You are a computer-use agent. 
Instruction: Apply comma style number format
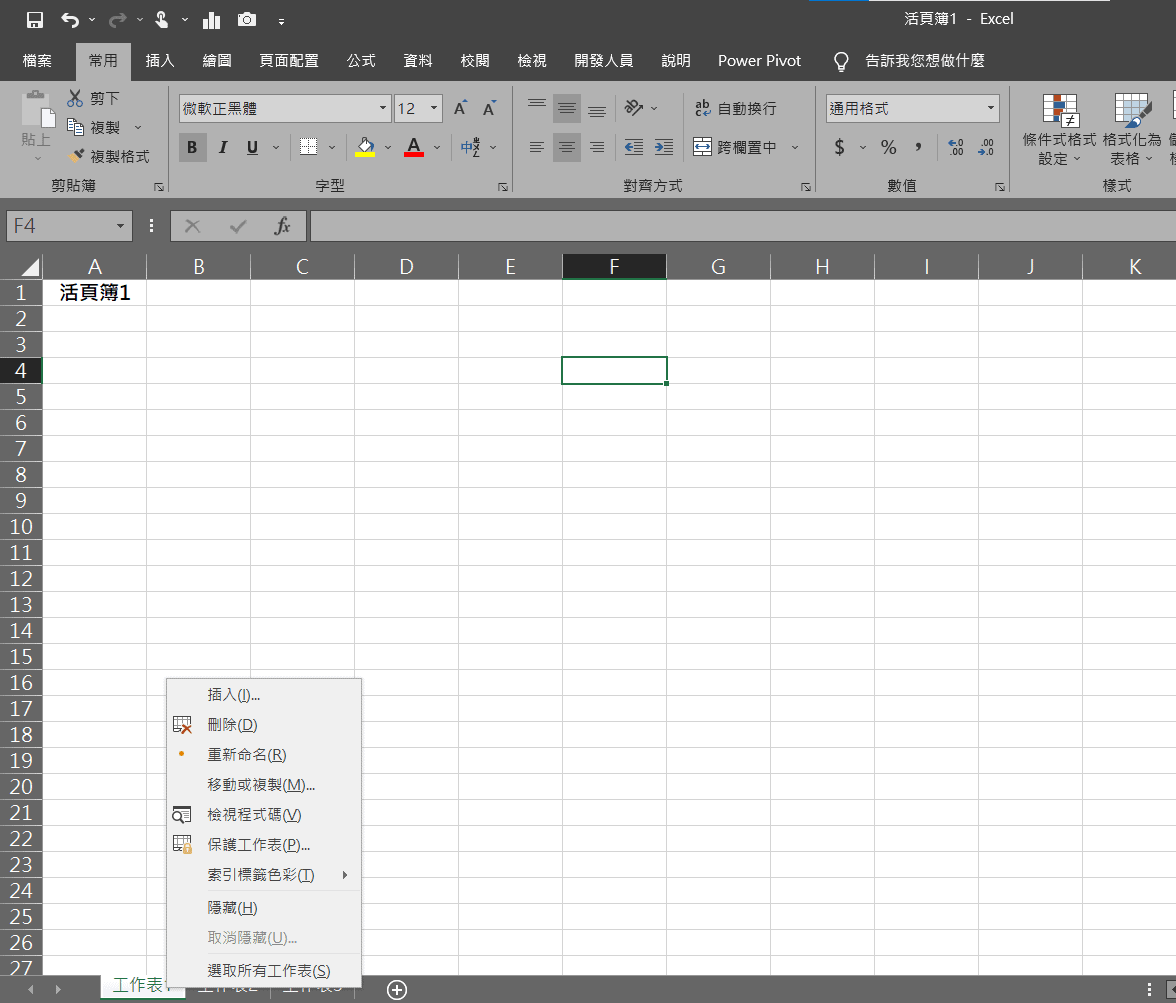(x=918, y=147)
